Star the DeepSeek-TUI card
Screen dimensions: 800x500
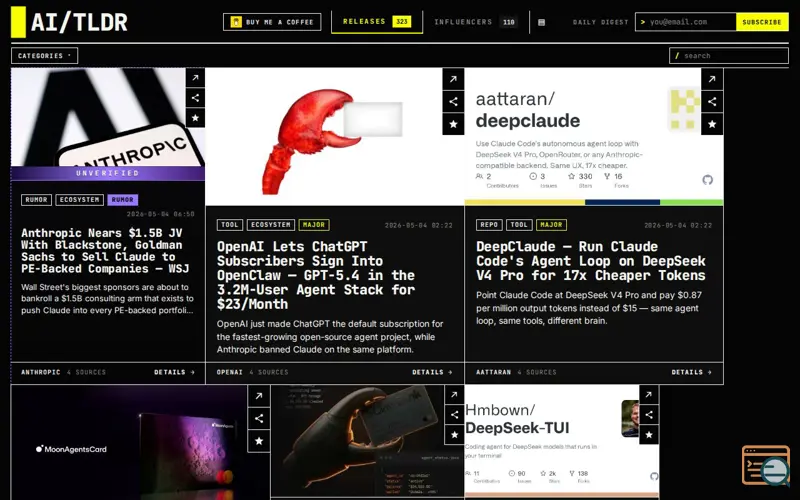point(648,435)
